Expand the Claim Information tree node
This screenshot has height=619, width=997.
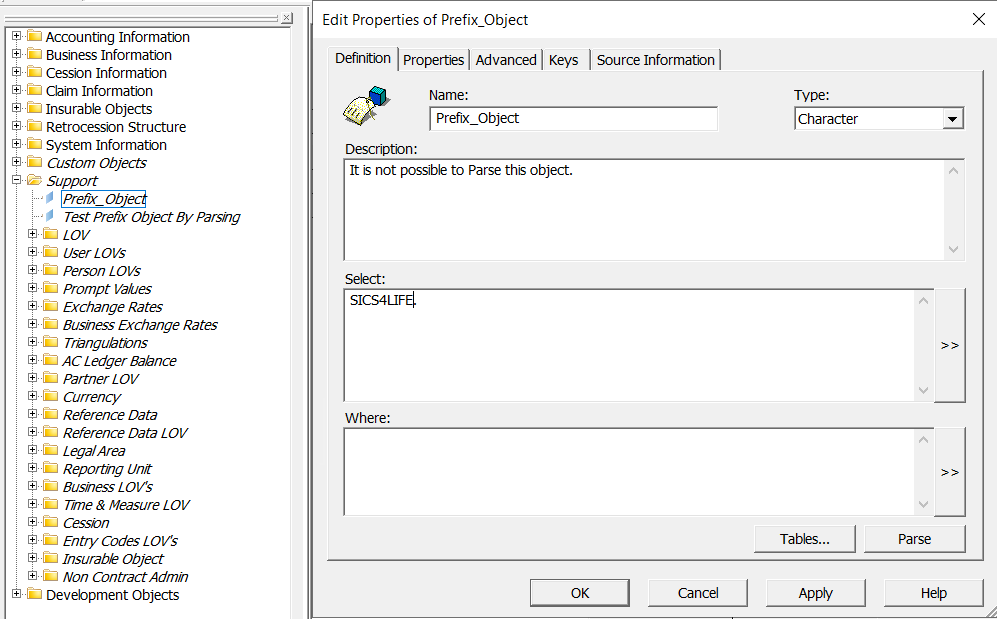[17, 91]
